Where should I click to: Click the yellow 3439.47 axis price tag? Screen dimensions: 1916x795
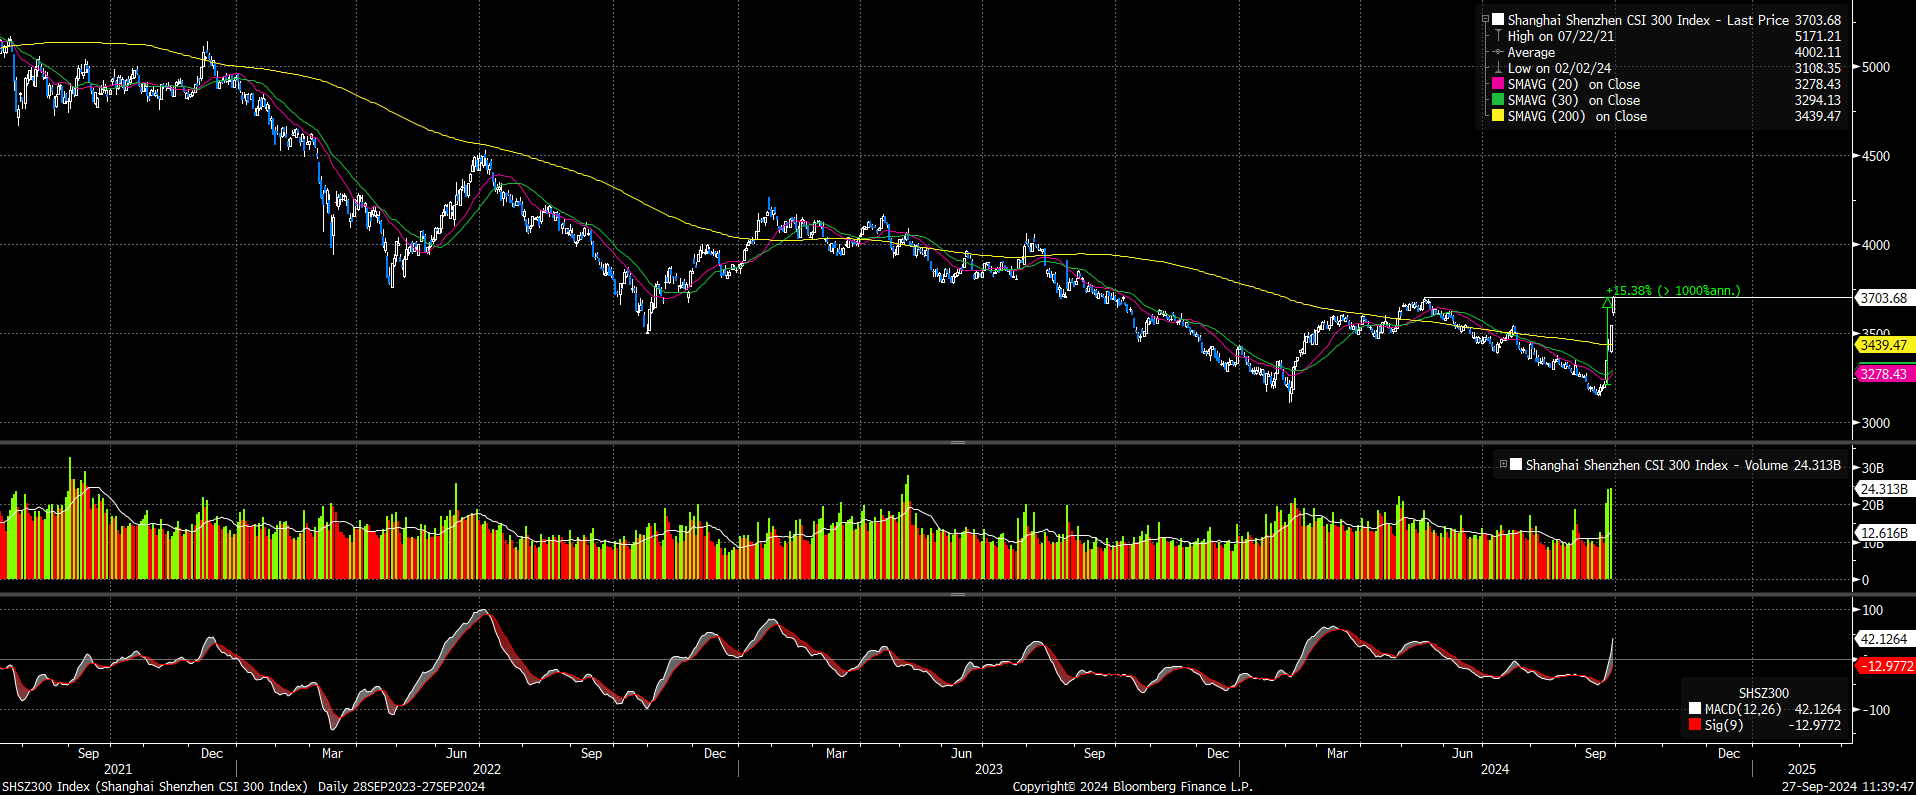coord(1883,345)
